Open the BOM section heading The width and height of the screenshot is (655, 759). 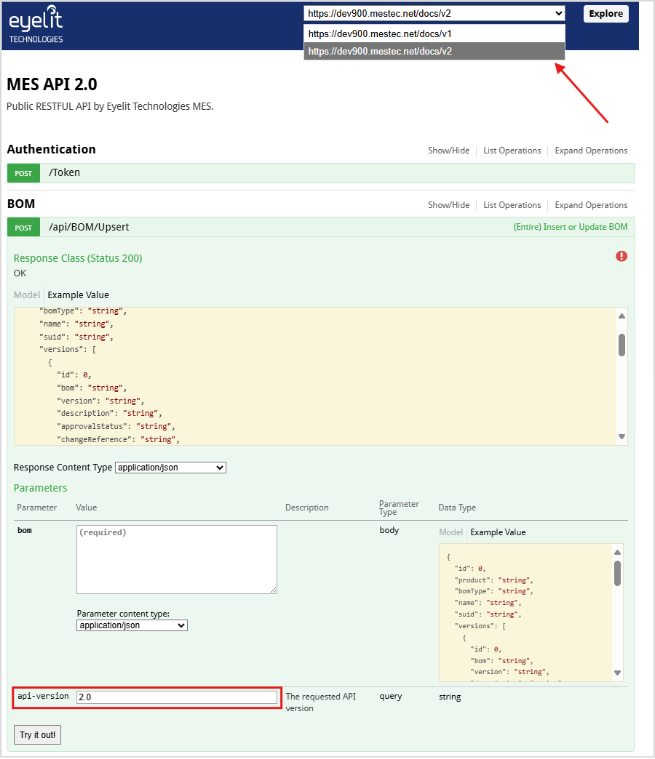point(21,203)
